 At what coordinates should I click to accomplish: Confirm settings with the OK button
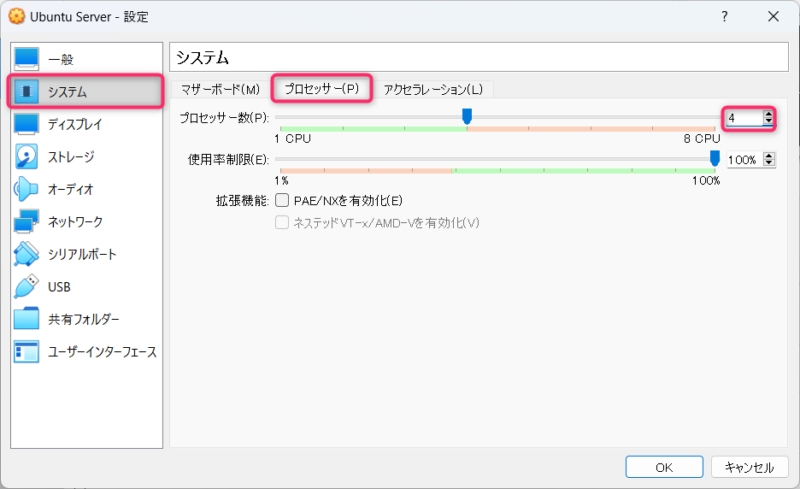[x=664, y=467]
